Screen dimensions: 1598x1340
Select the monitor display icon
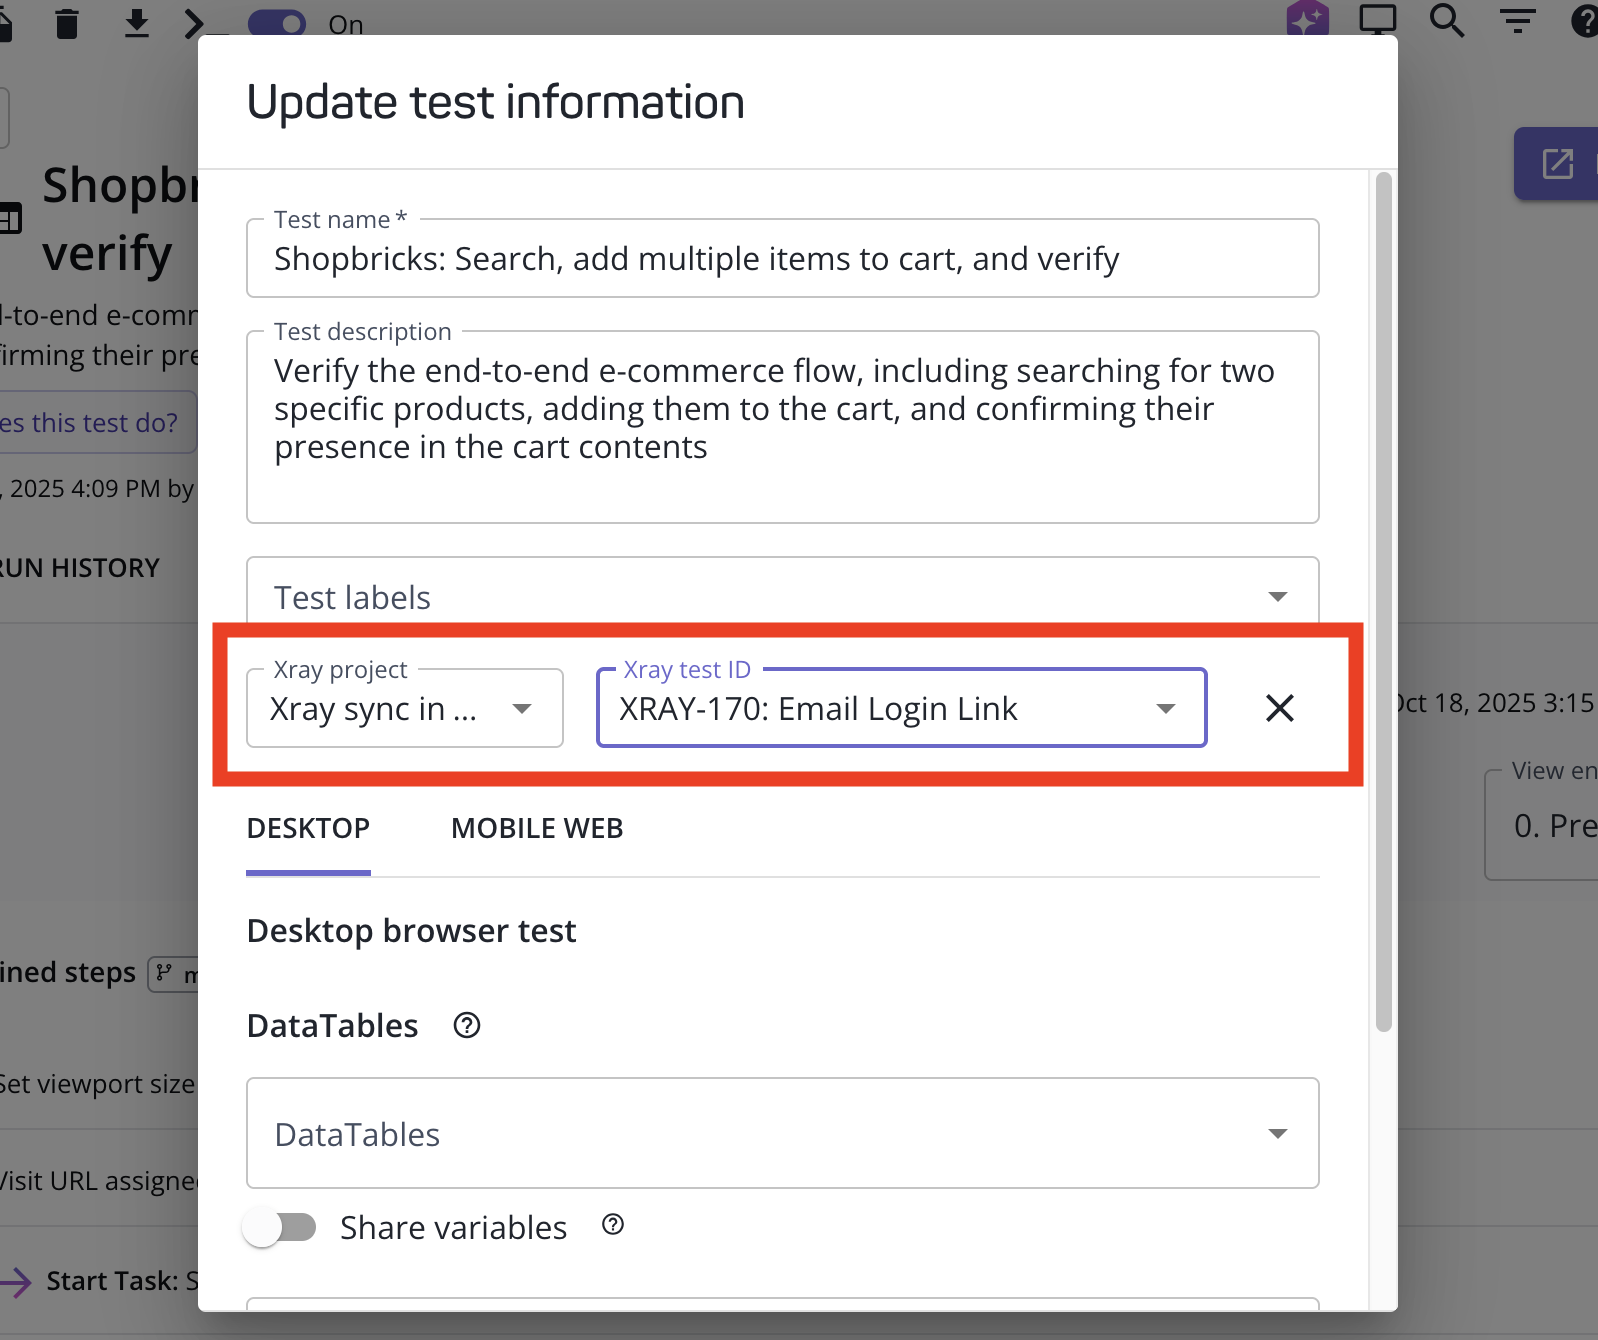click(1378, 20)
